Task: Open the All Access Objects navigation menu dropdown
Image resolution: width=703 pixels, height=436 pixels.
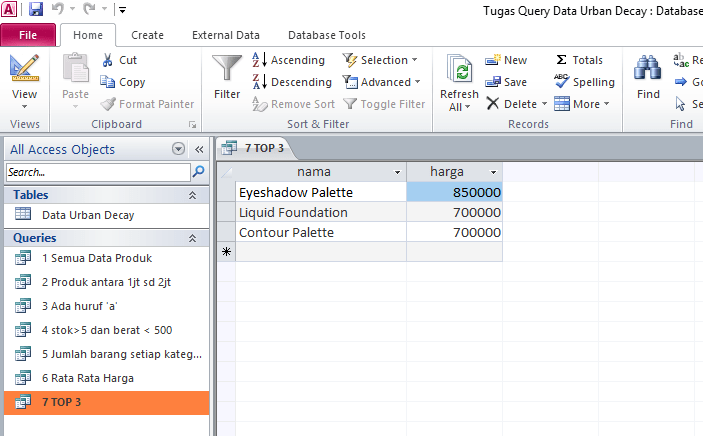Action: 178,149
